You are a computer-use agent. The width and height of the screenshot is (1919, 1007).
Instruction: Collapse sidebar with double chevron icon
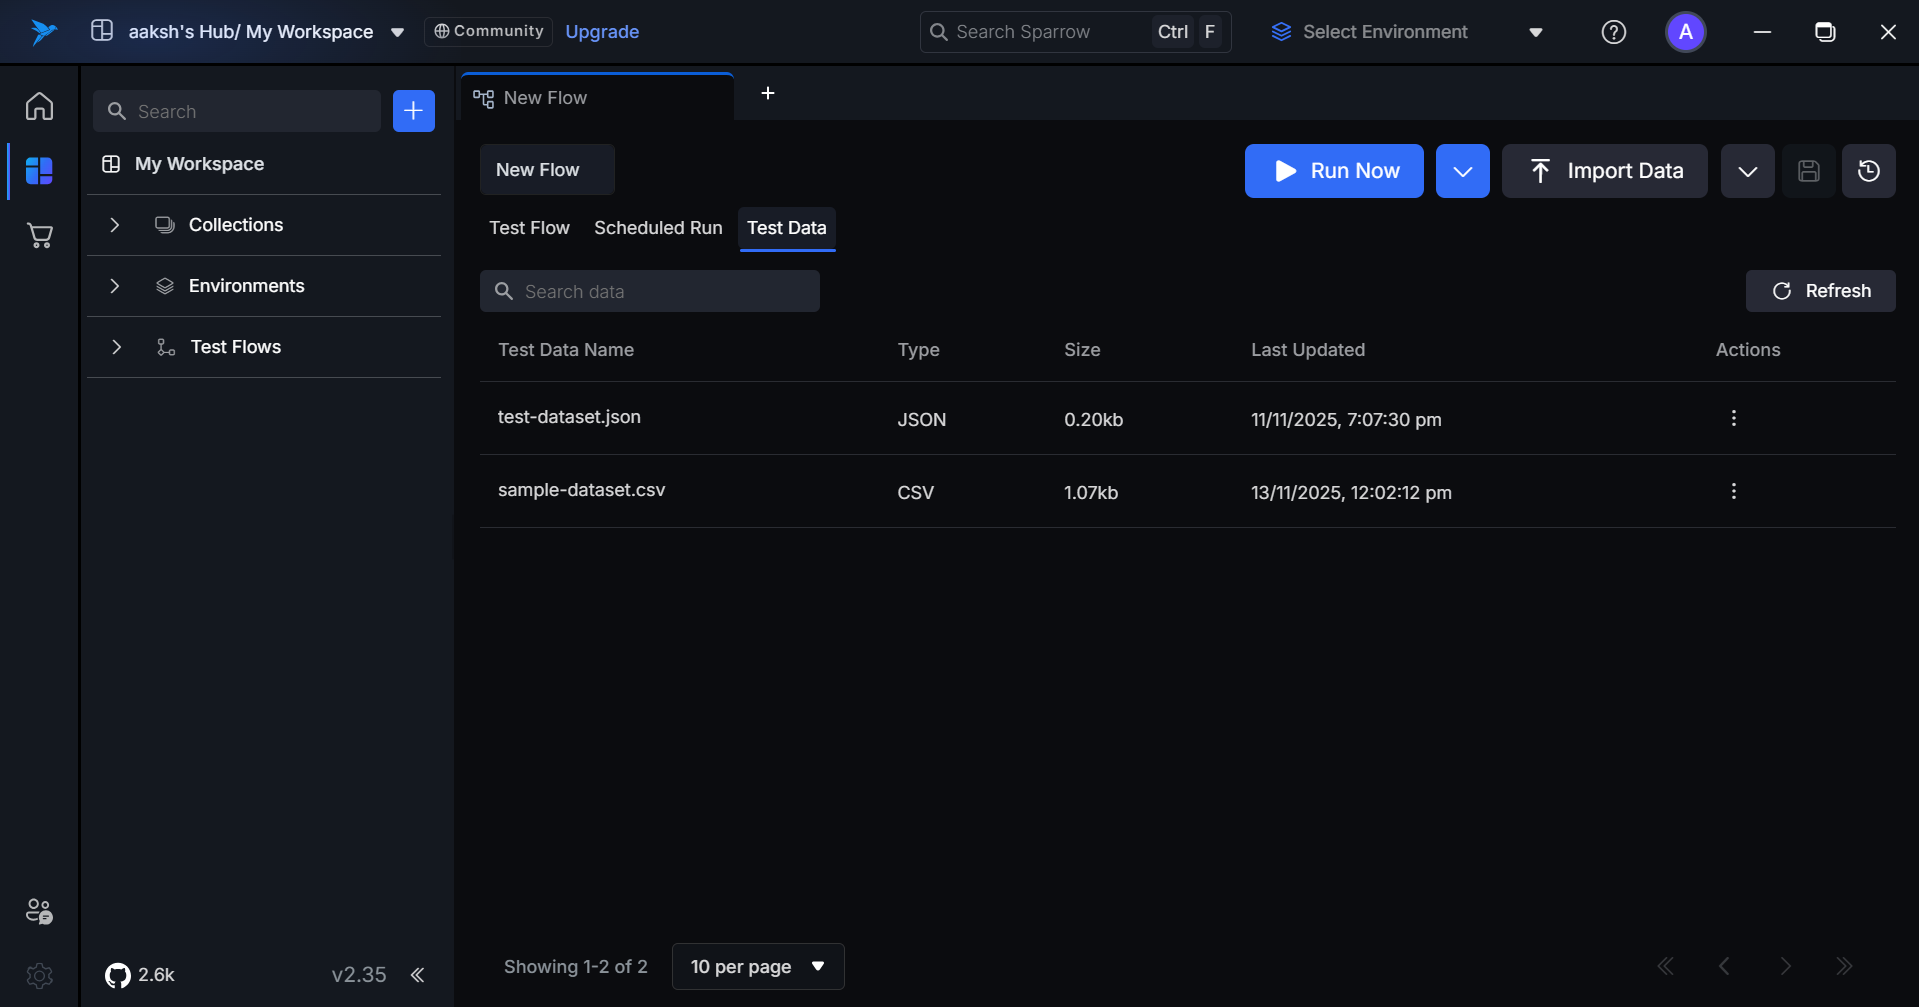(418, 975)
